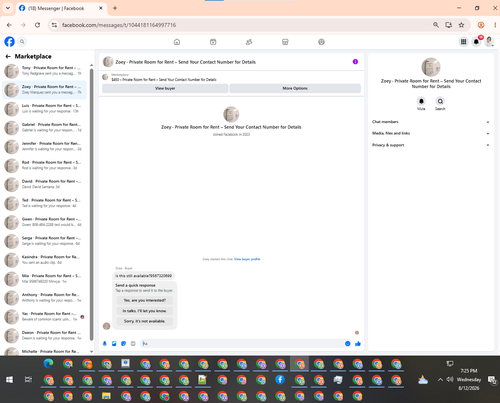
Task: Open the Rod conversation
Action: (x=45, y=165)
